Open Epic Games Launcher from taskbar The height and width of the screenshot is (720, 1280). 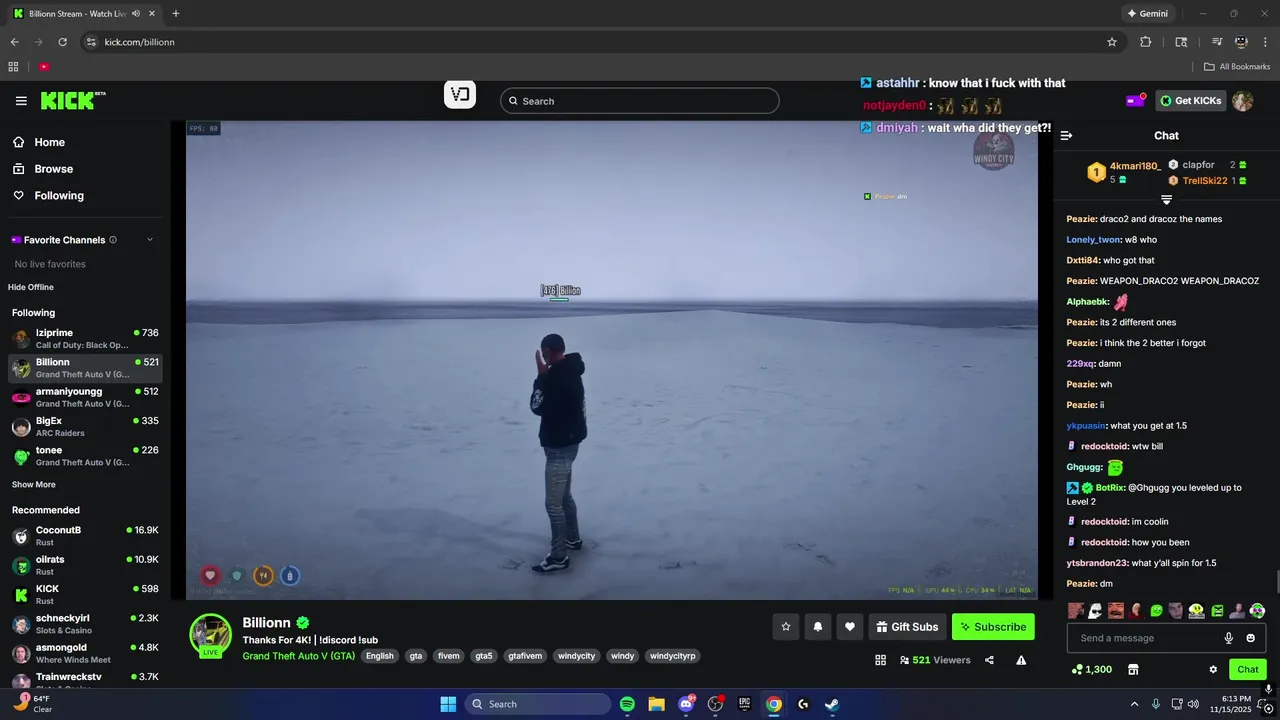(744, 704)
